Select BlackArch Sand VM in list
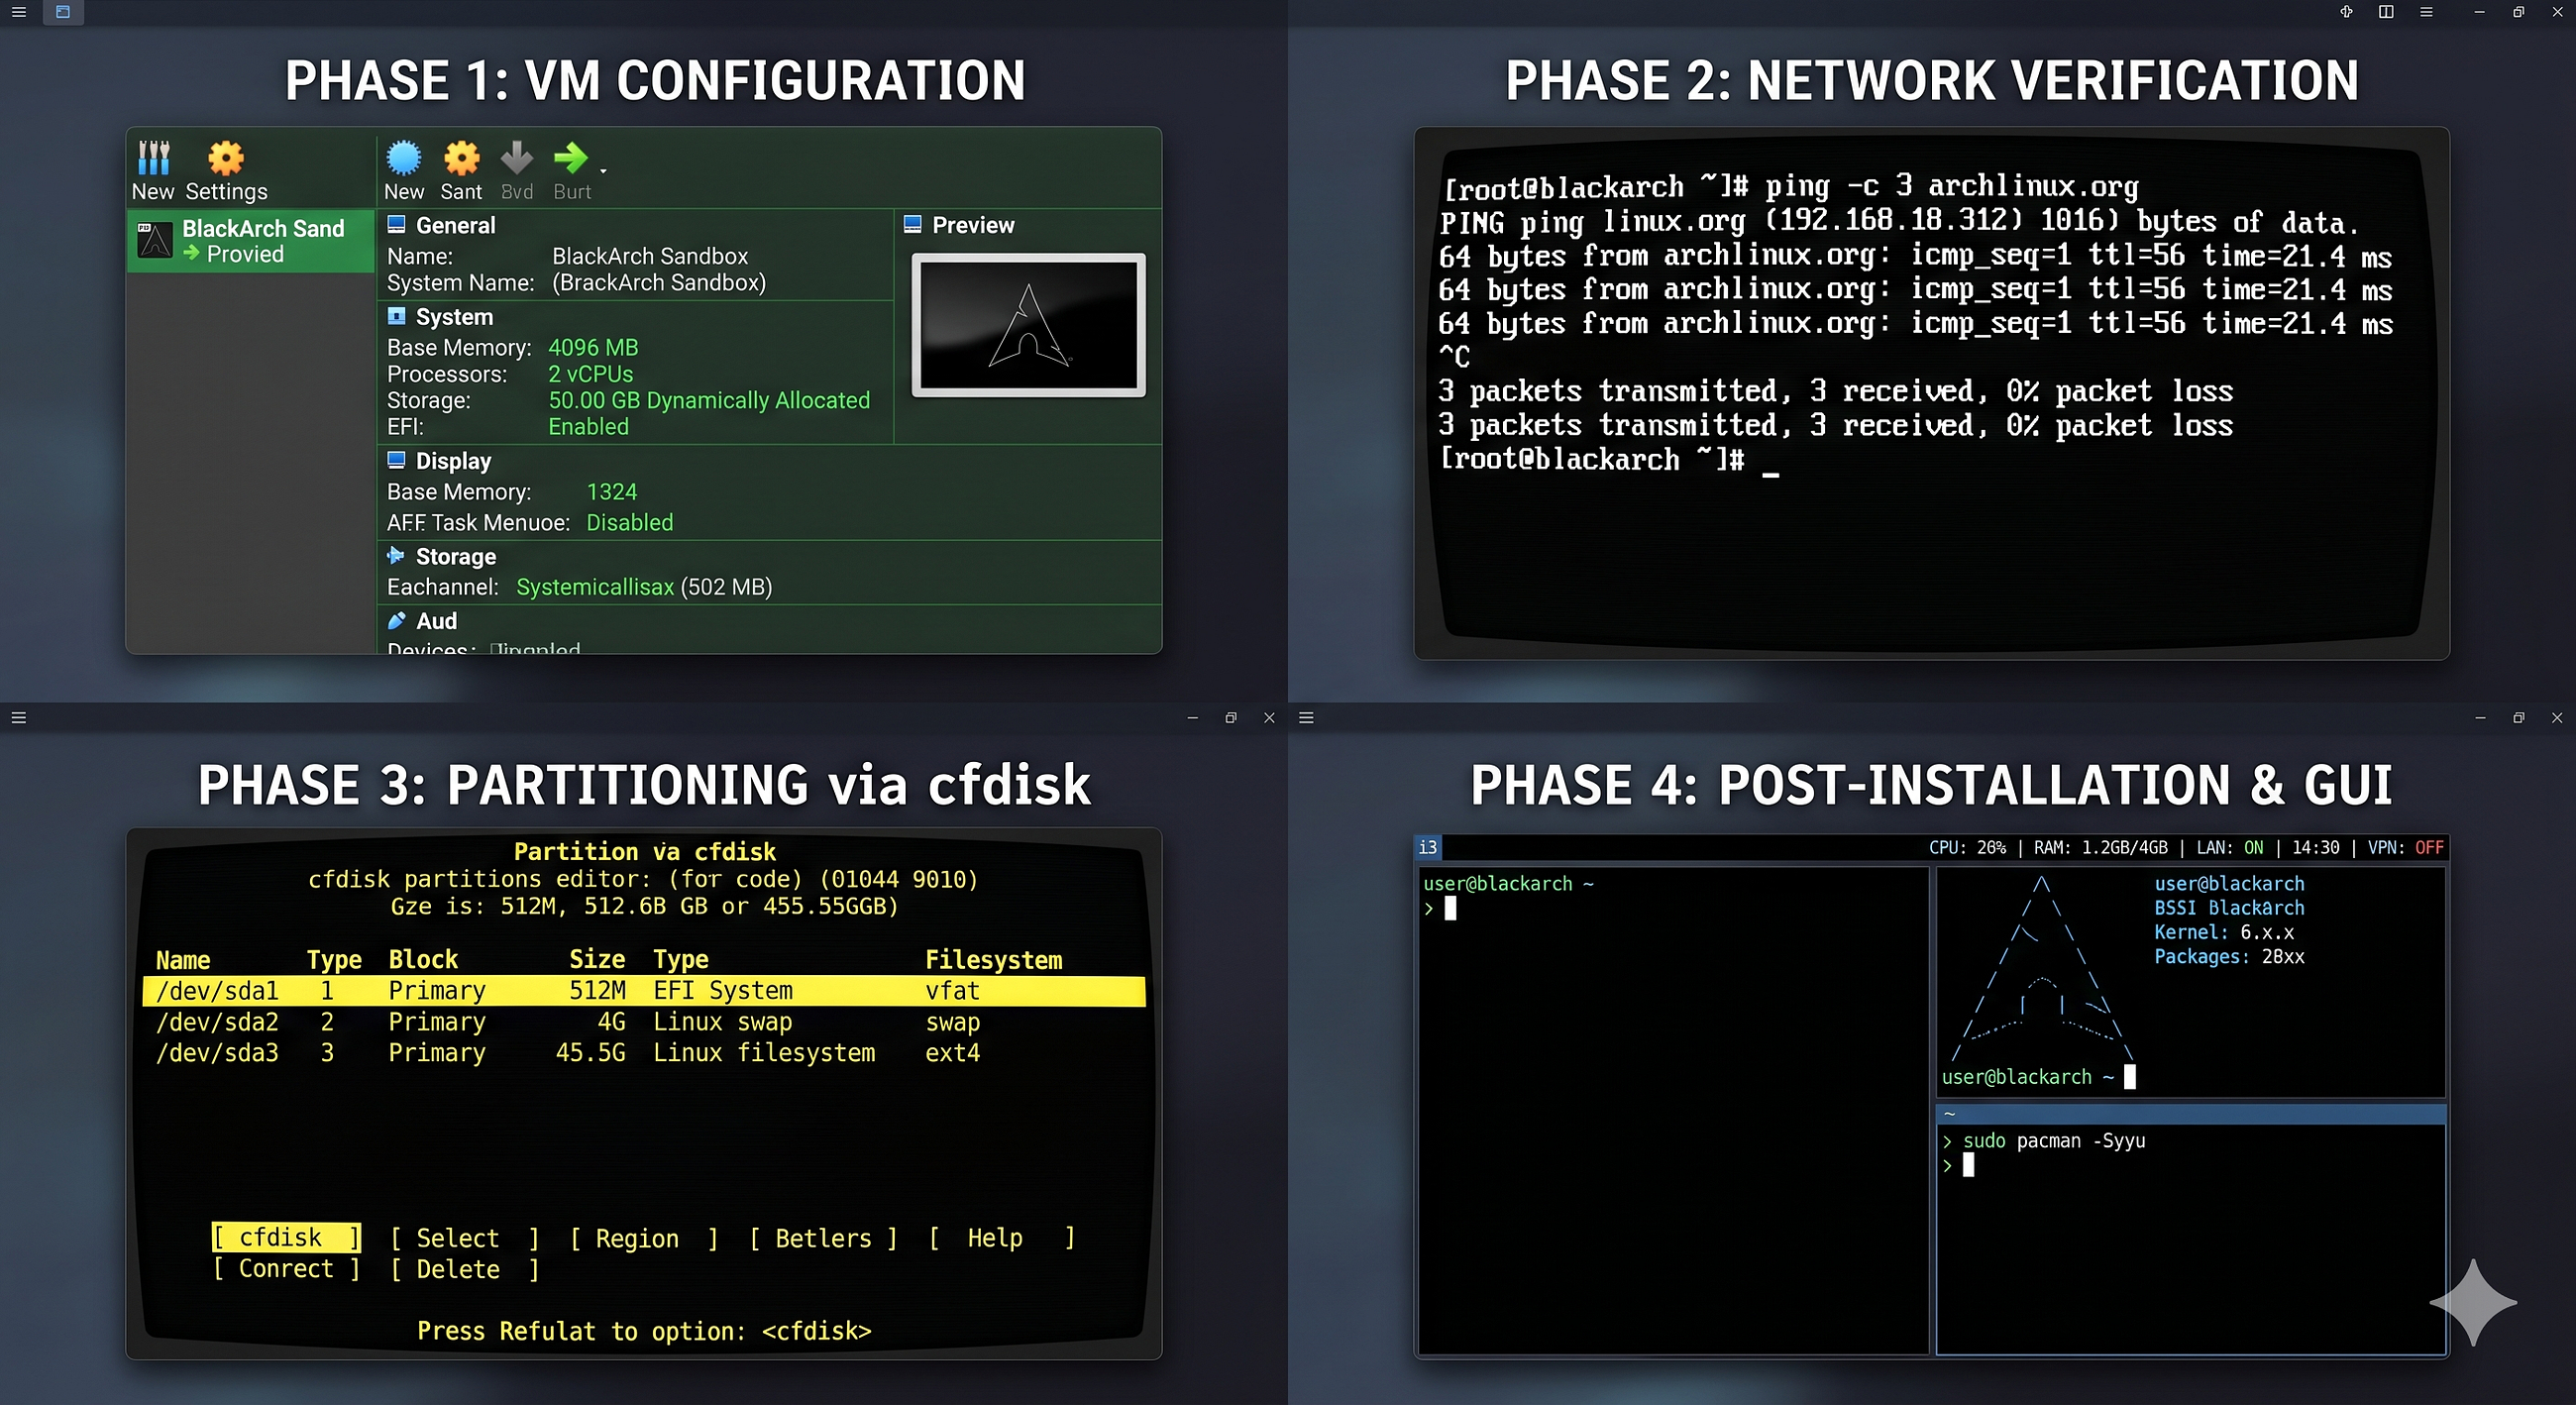Image resolution: width=2576 pixels, height=1405 pixels. (x=251, y=241)
